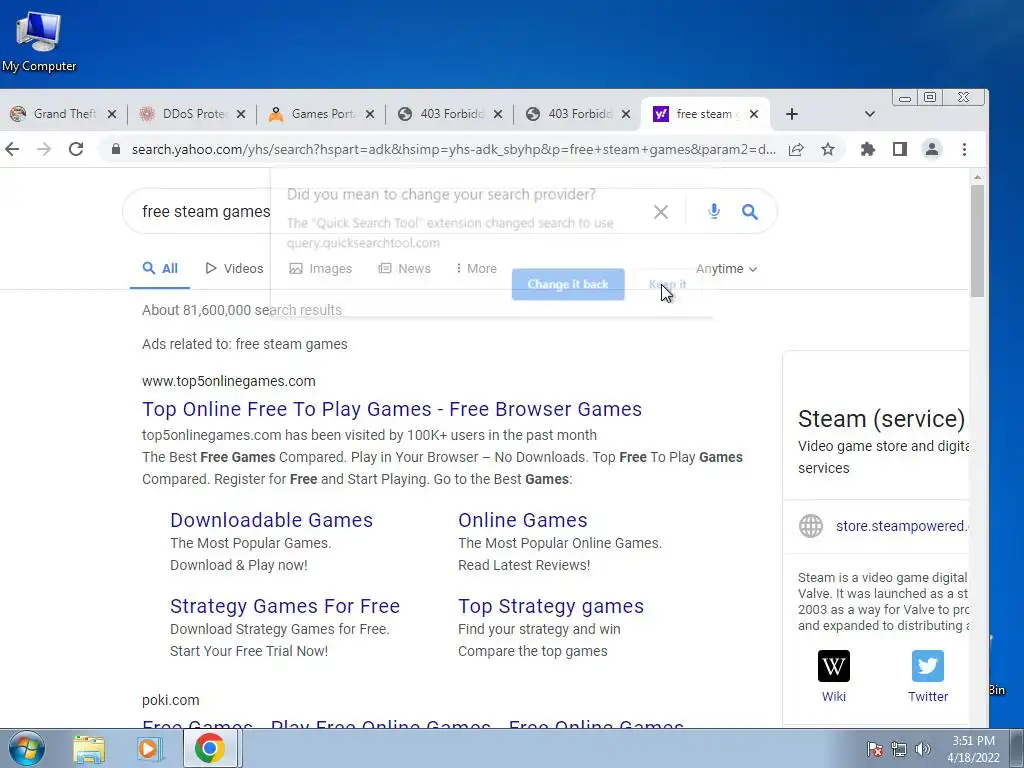1024x768 pixels.
Task: Show Images search results
Action: pos(321,268)
